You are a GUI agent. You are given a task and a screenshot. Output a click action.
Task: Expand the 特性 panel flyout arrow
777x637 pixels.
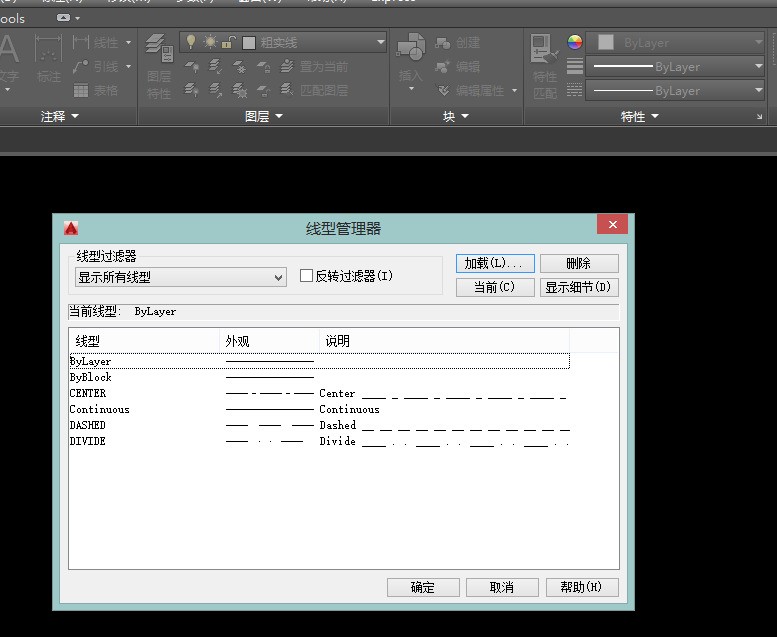click(655, 117)
